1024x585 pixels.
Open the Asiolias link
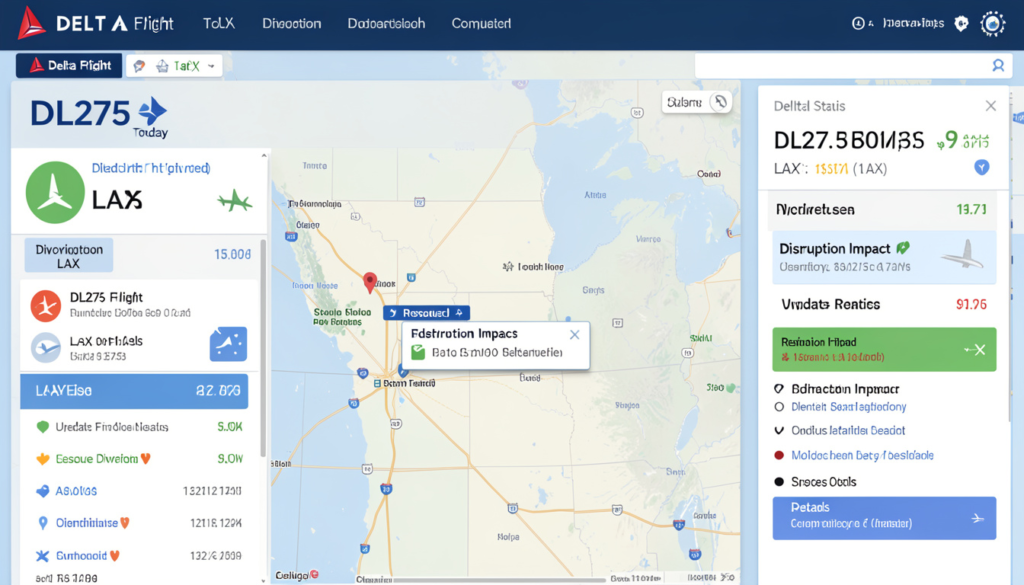click(x=76, y=491)
